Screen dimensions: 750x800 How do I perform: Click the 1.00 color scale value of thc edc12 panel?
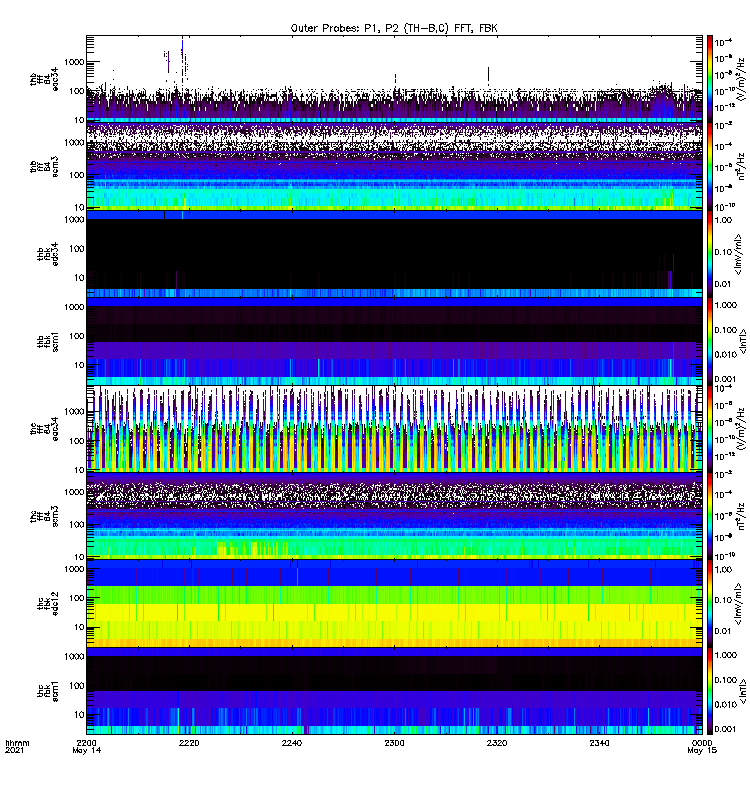[x=723, y=569]
